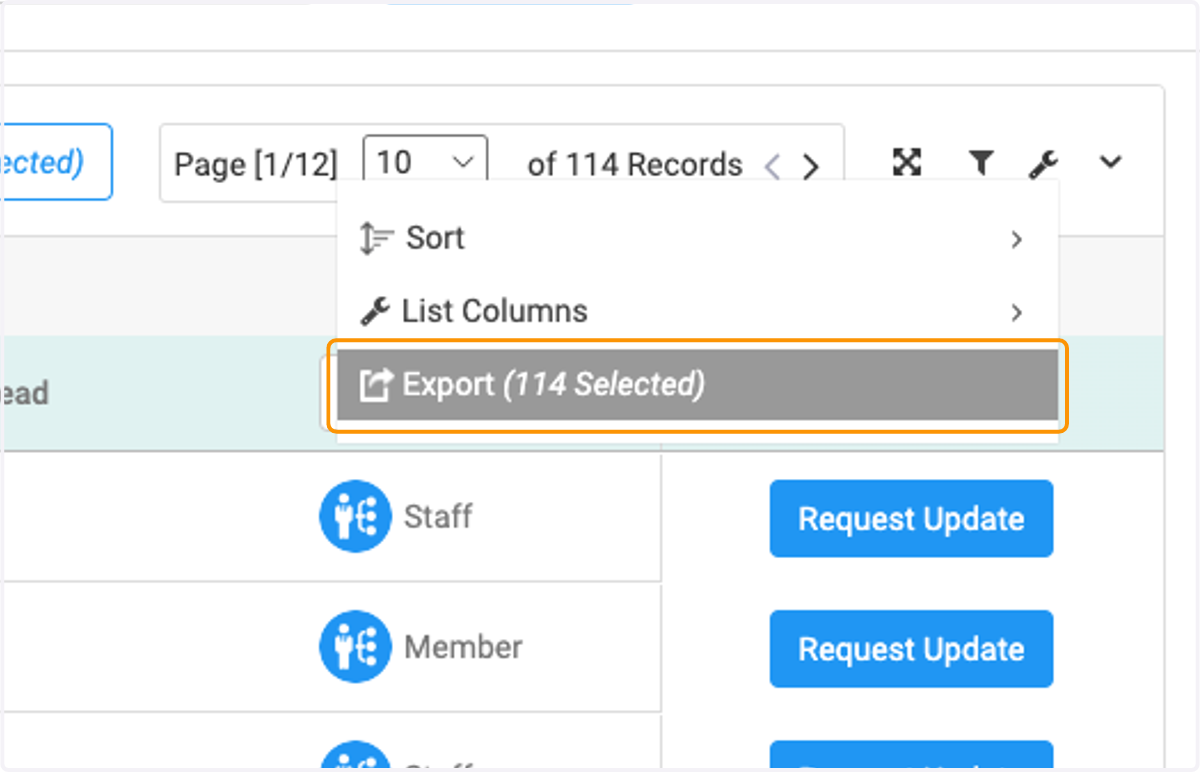1200x772 pixels.
Task: Choose Export (114 Selected)
Action: [697, 385]
